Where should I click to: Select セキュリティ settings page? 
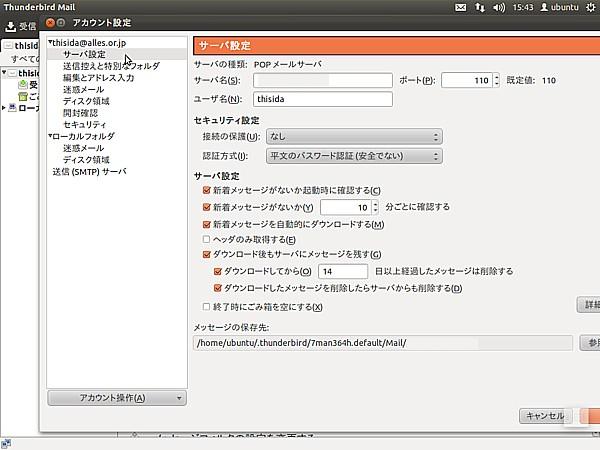point(85,124)
